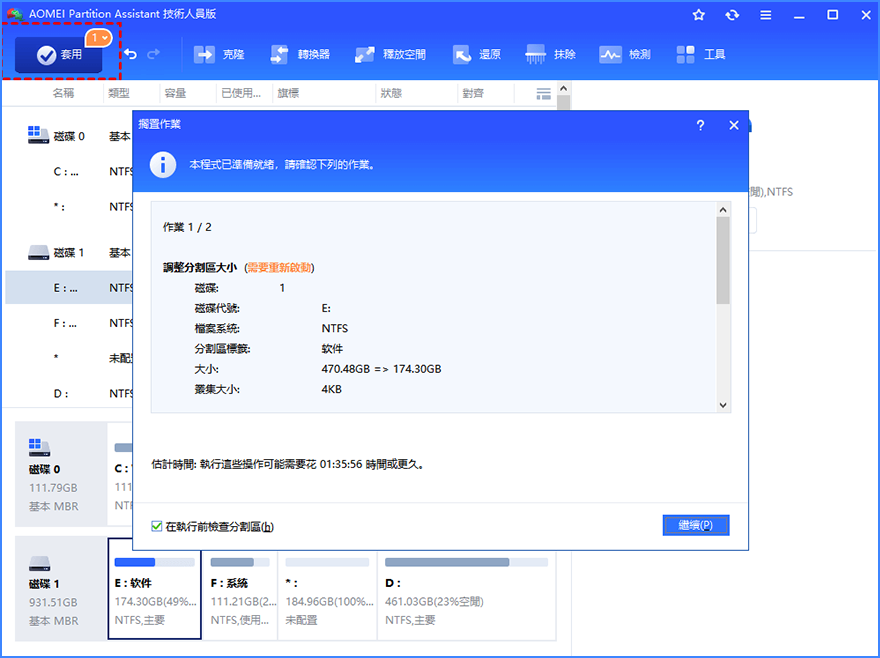880x658 pixels.
Task: Redo the operation arrow
Action: pyautogui.click(x=153, y=54)
